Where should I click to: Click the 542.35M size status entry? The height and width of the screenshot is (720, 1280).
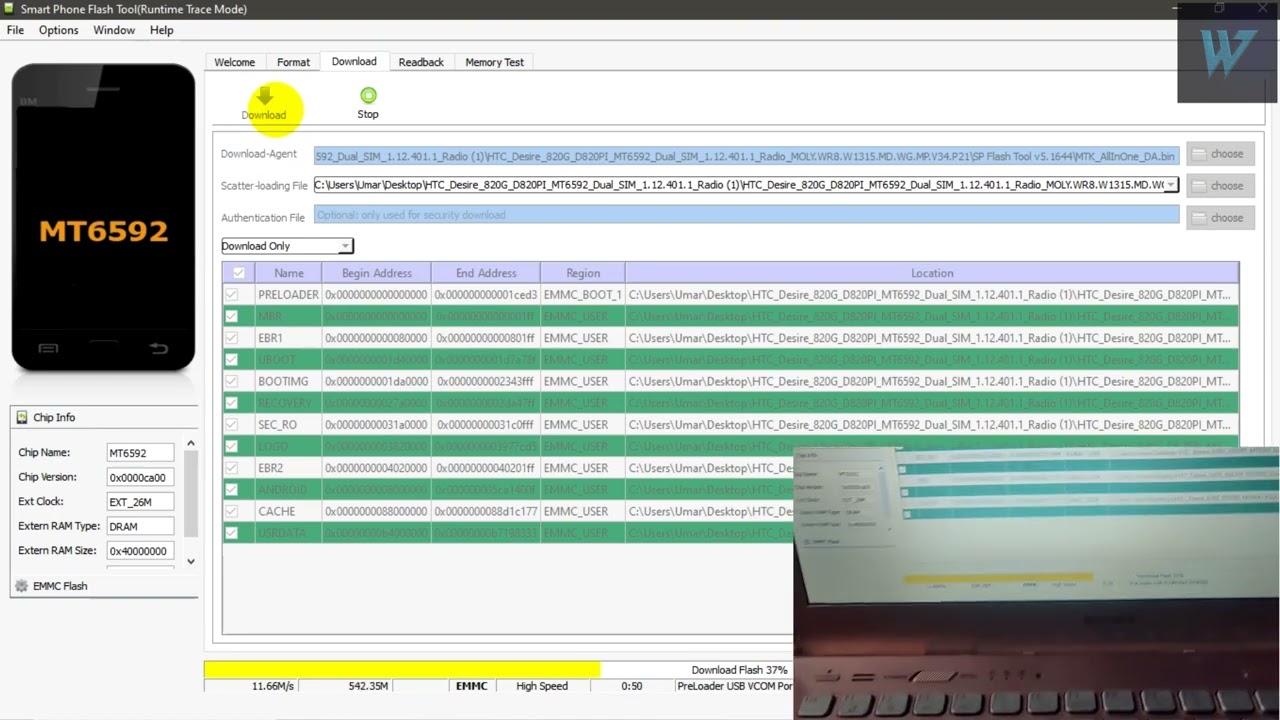click(368, 686)
